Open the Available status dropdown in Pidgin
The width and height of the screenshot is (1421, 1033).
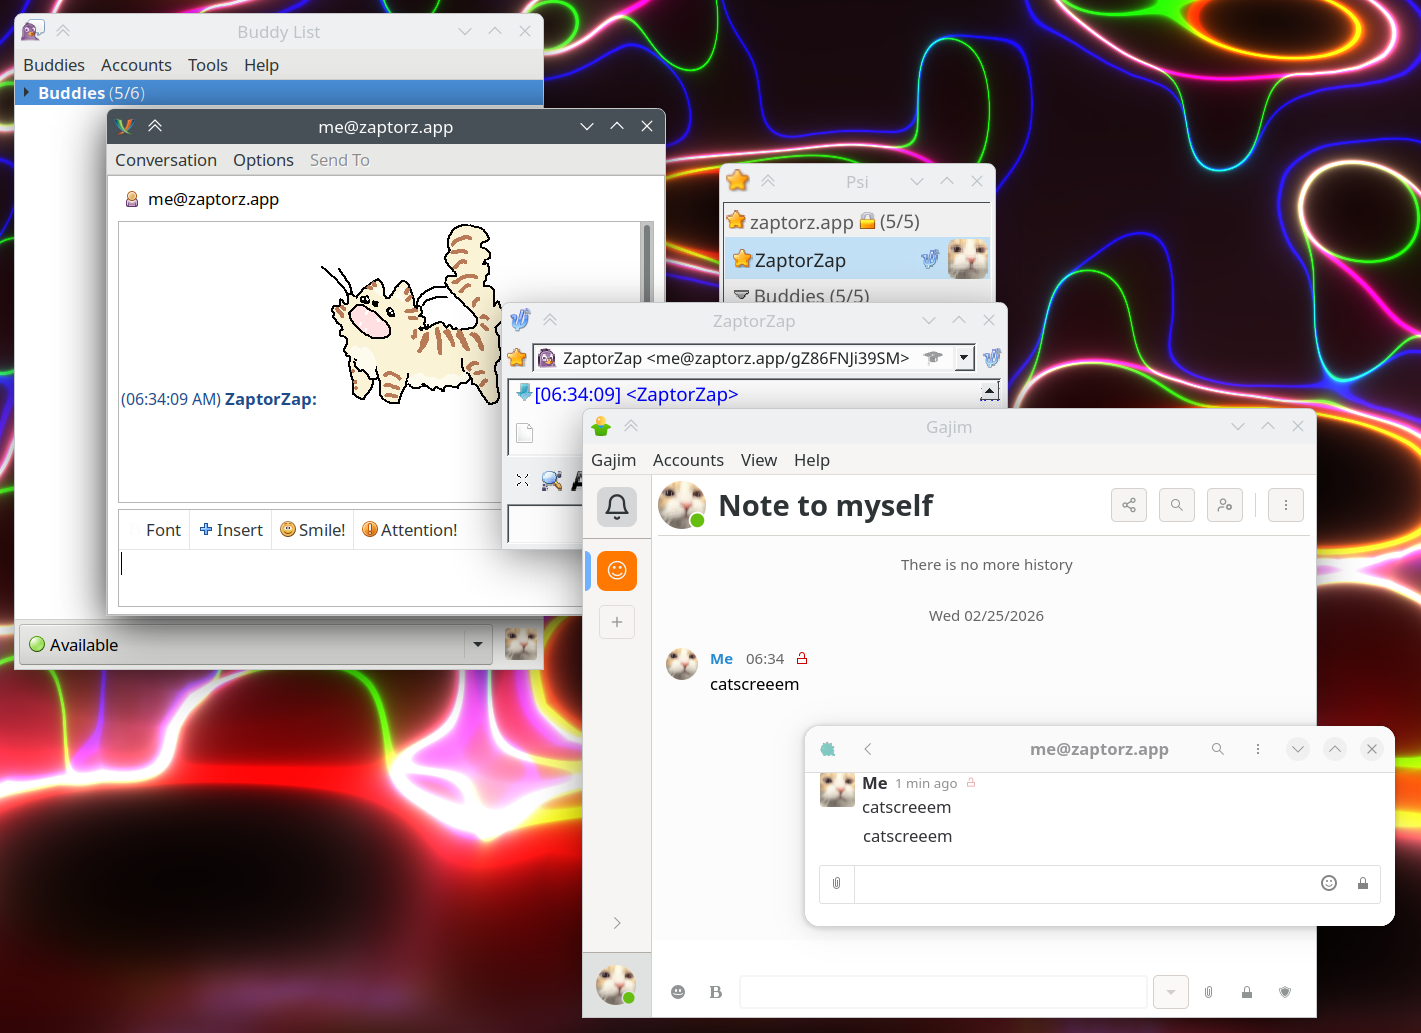click(x=477, y=645)
